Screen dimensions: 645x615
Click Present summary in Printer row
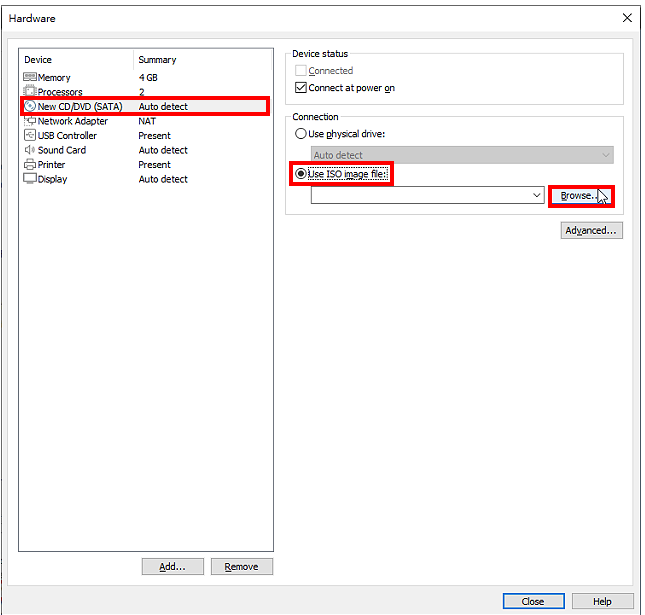[x=154, y=165]
